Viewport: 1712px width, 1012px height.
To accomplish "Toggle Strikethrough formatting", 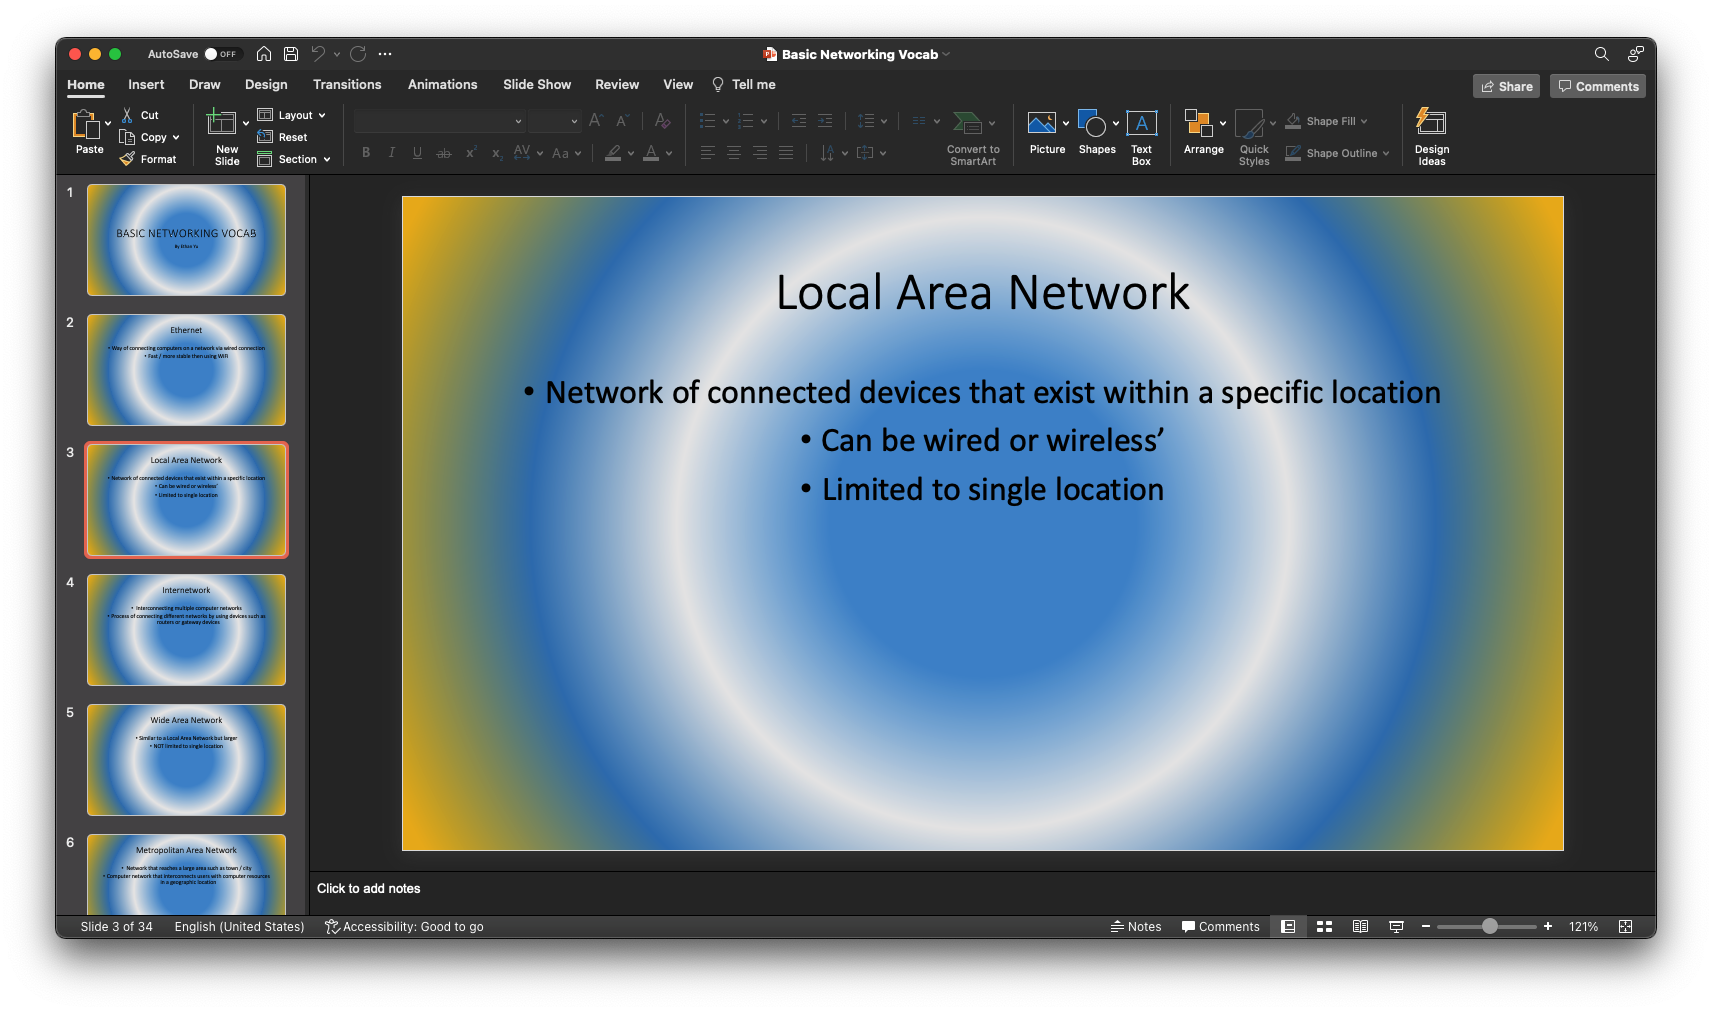I will (x=444, y=153).
